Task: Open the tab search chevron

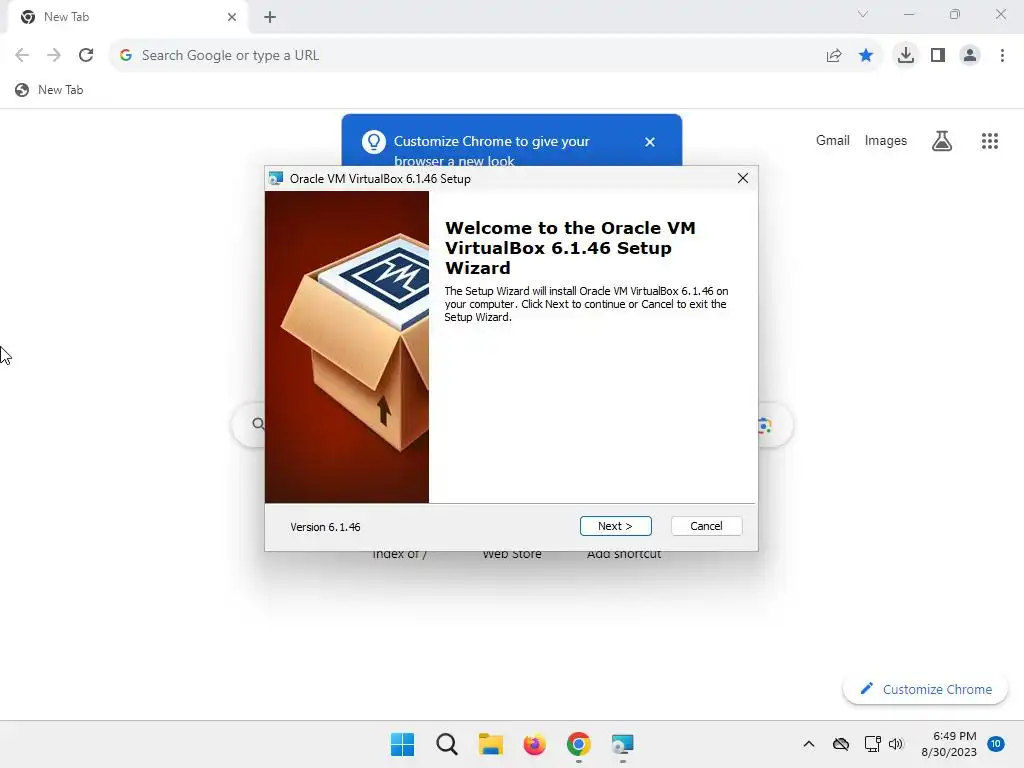Action: coord(863,14)
